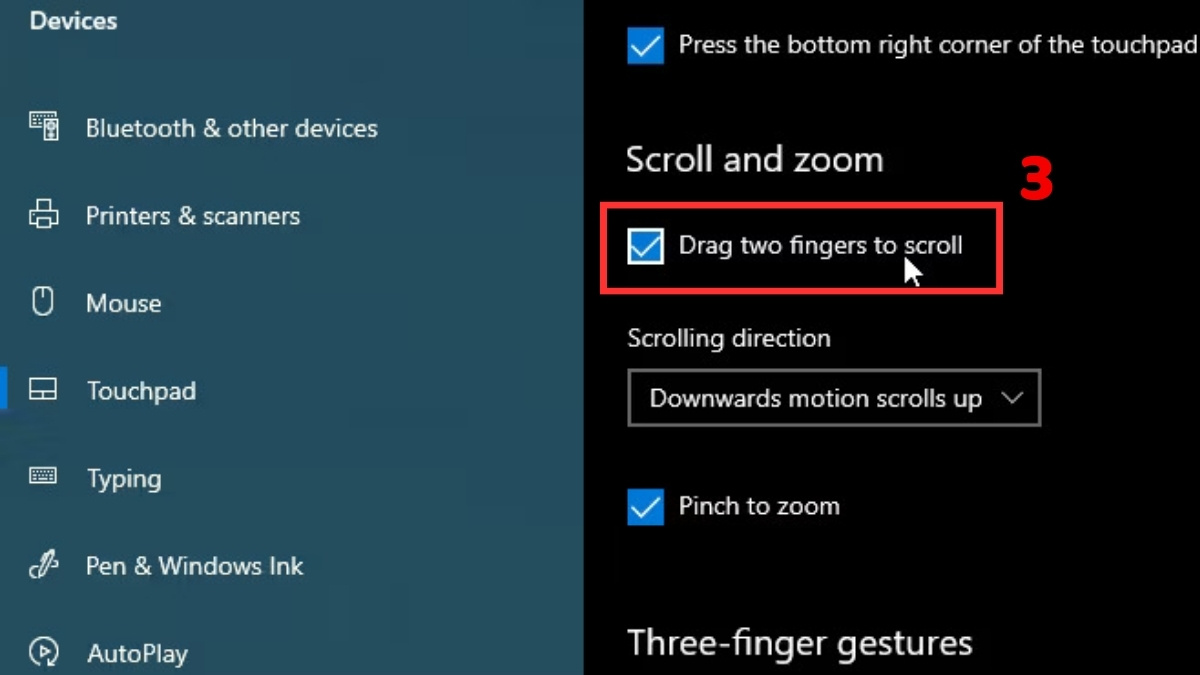Open Pen & Windows Ink settings

[194, 565]
